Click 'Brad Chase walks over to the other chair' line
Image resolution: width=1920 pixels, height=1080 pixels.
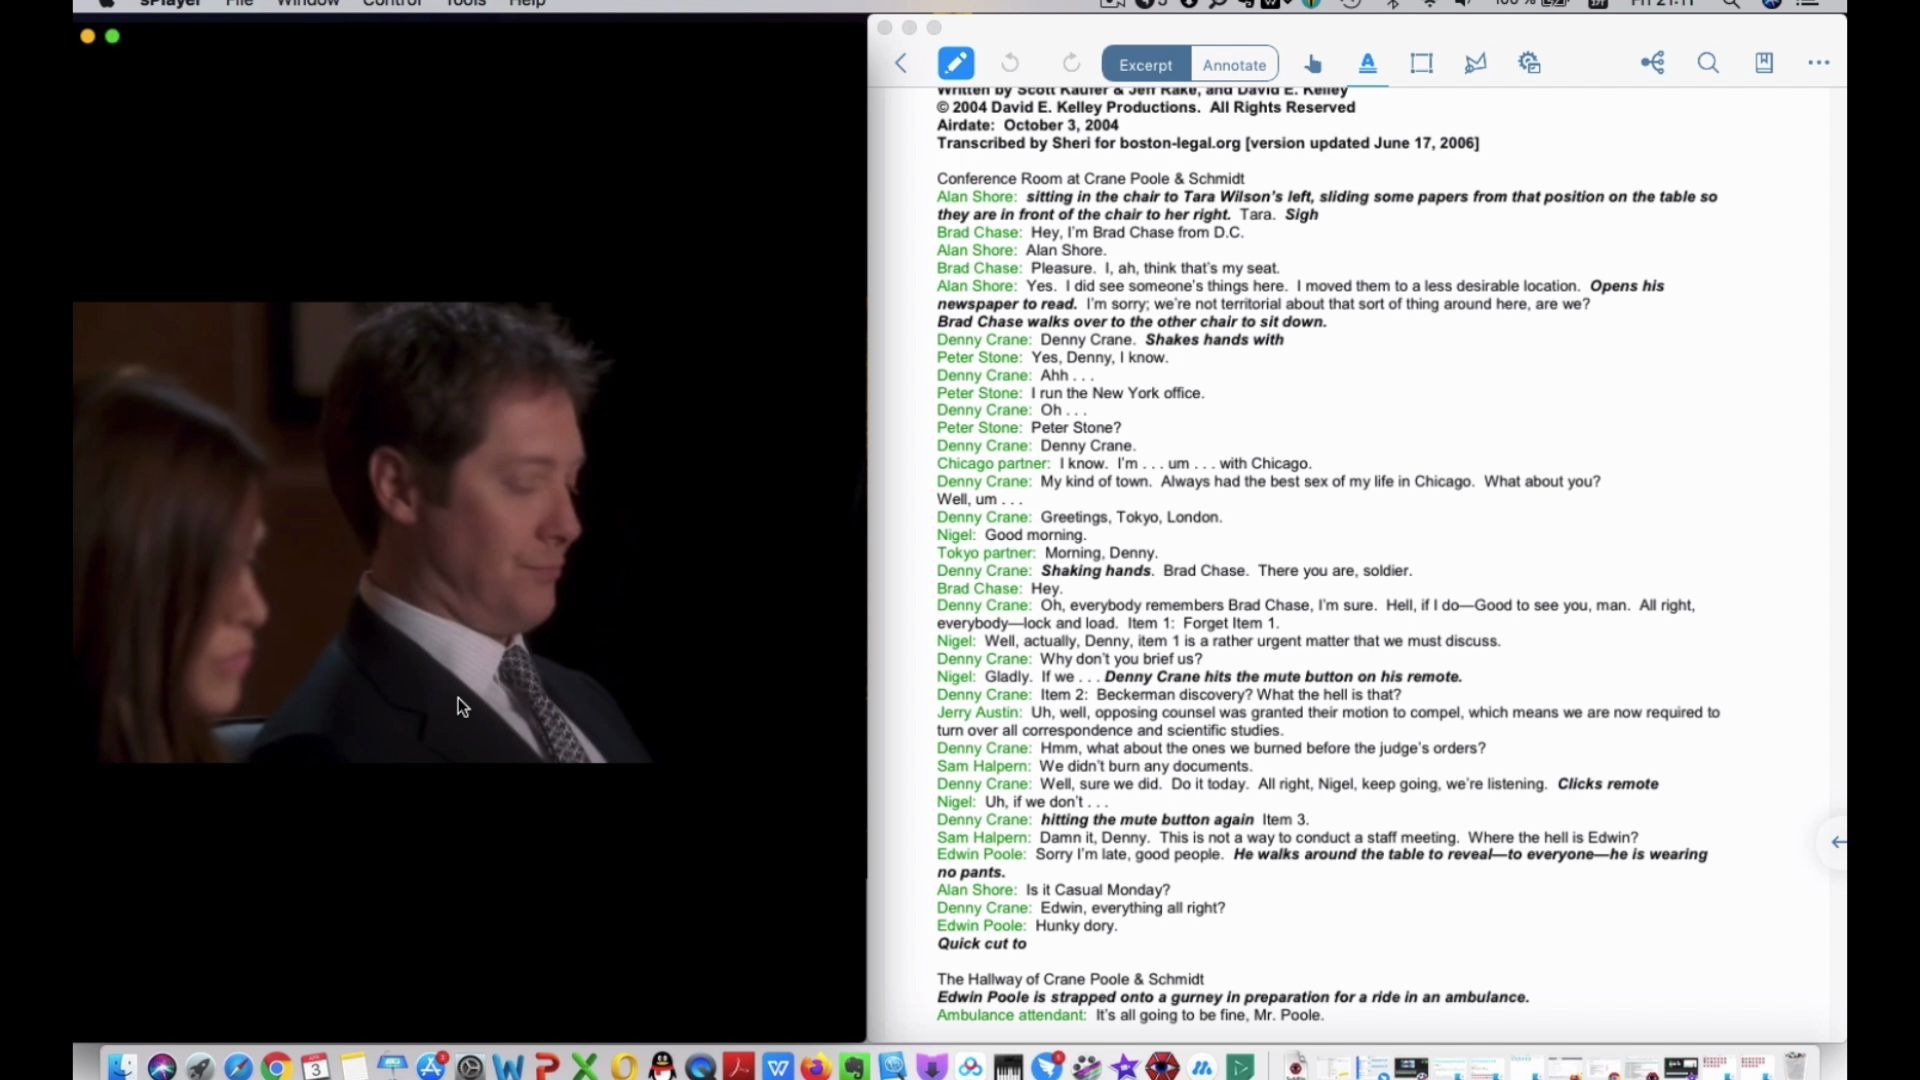tap(1132, 322)
